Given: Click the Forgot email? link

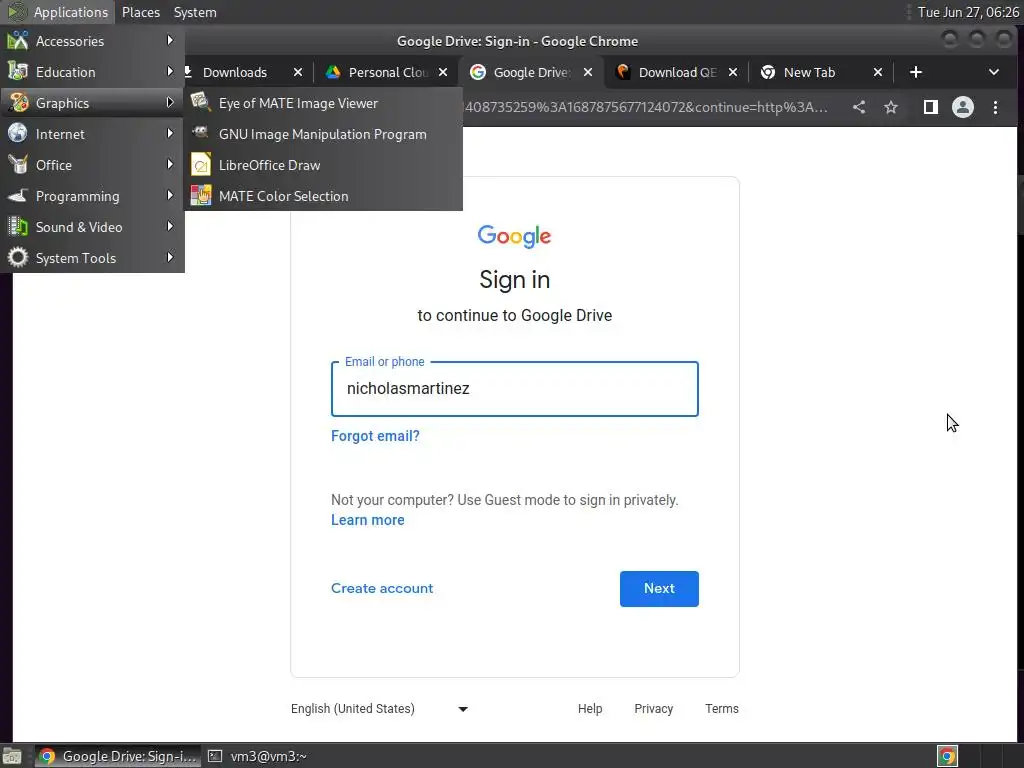Looking at the screenshot, I should pos(376,436).
